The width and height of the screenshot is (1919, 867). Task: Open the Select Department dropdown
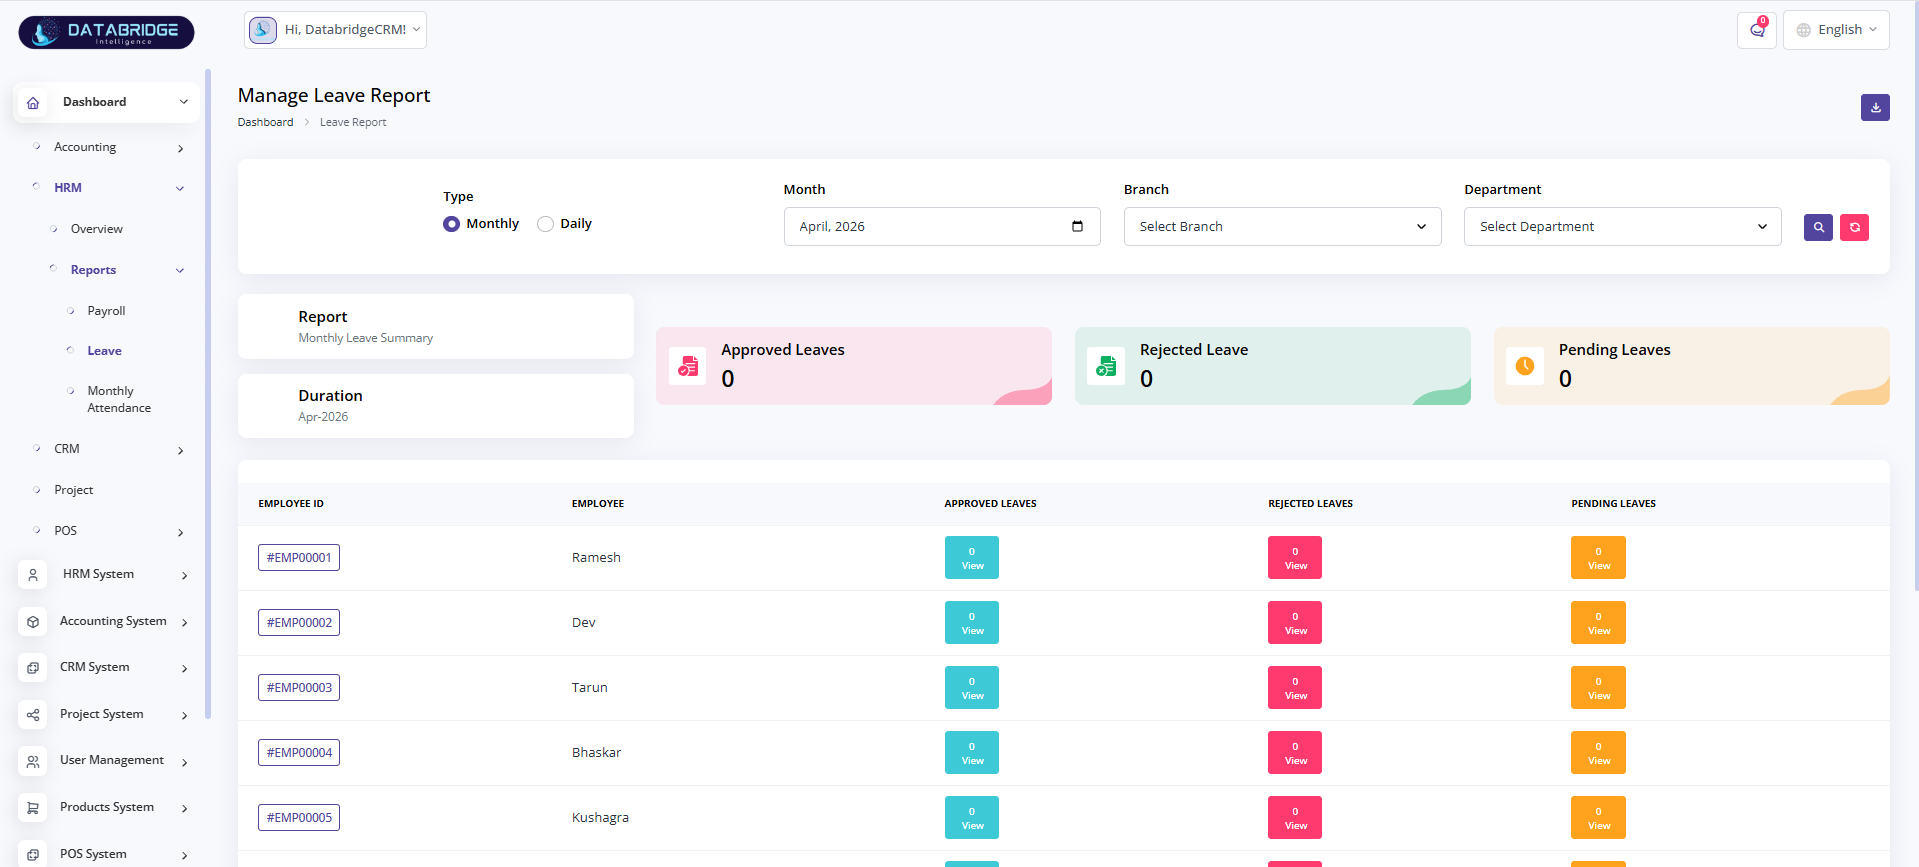point(1622,227)
